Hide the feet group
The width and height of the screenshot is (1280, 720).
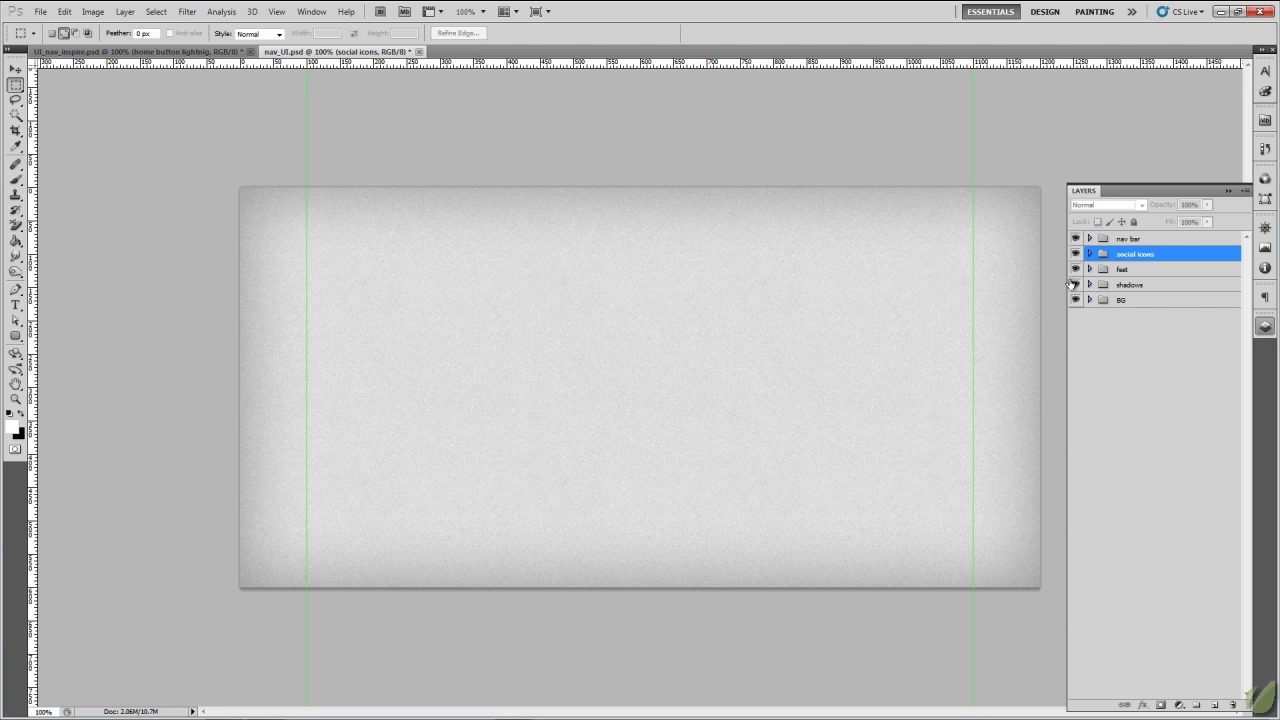point(1076,269)
